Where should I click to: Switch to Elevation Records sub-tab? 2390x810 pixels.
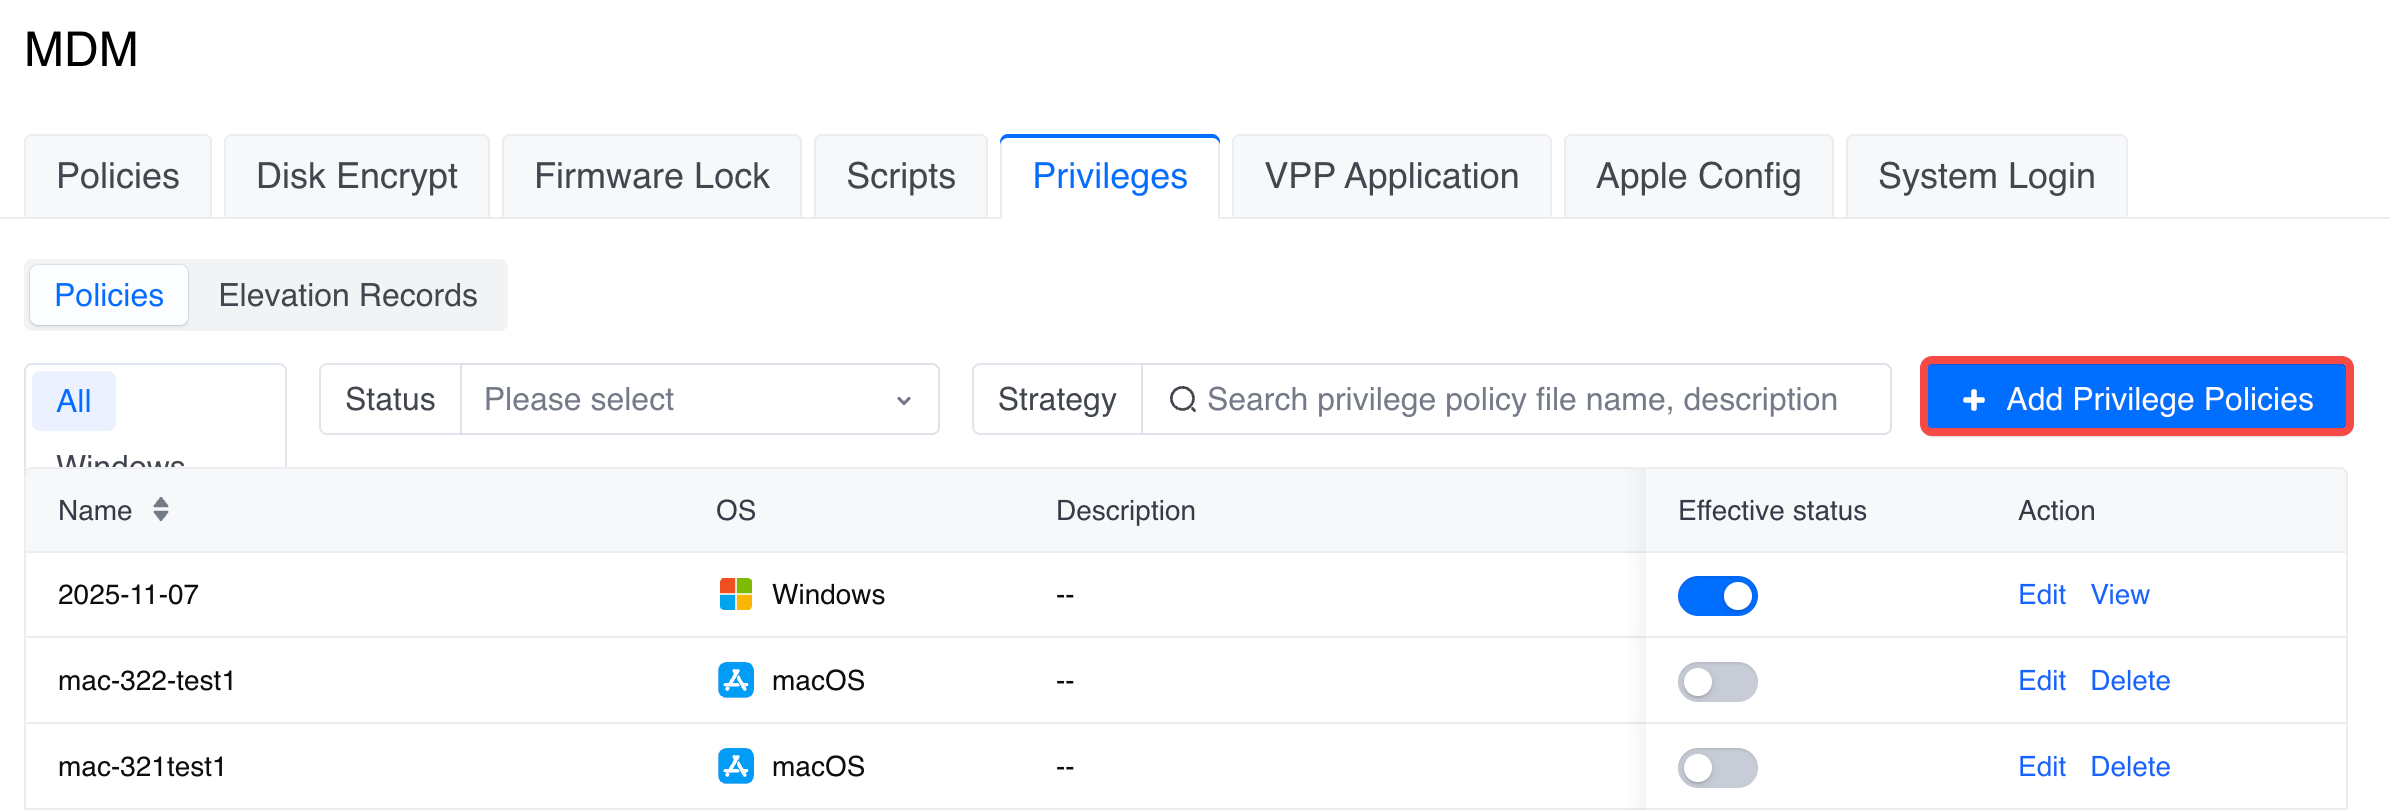(x=347, y=295)
